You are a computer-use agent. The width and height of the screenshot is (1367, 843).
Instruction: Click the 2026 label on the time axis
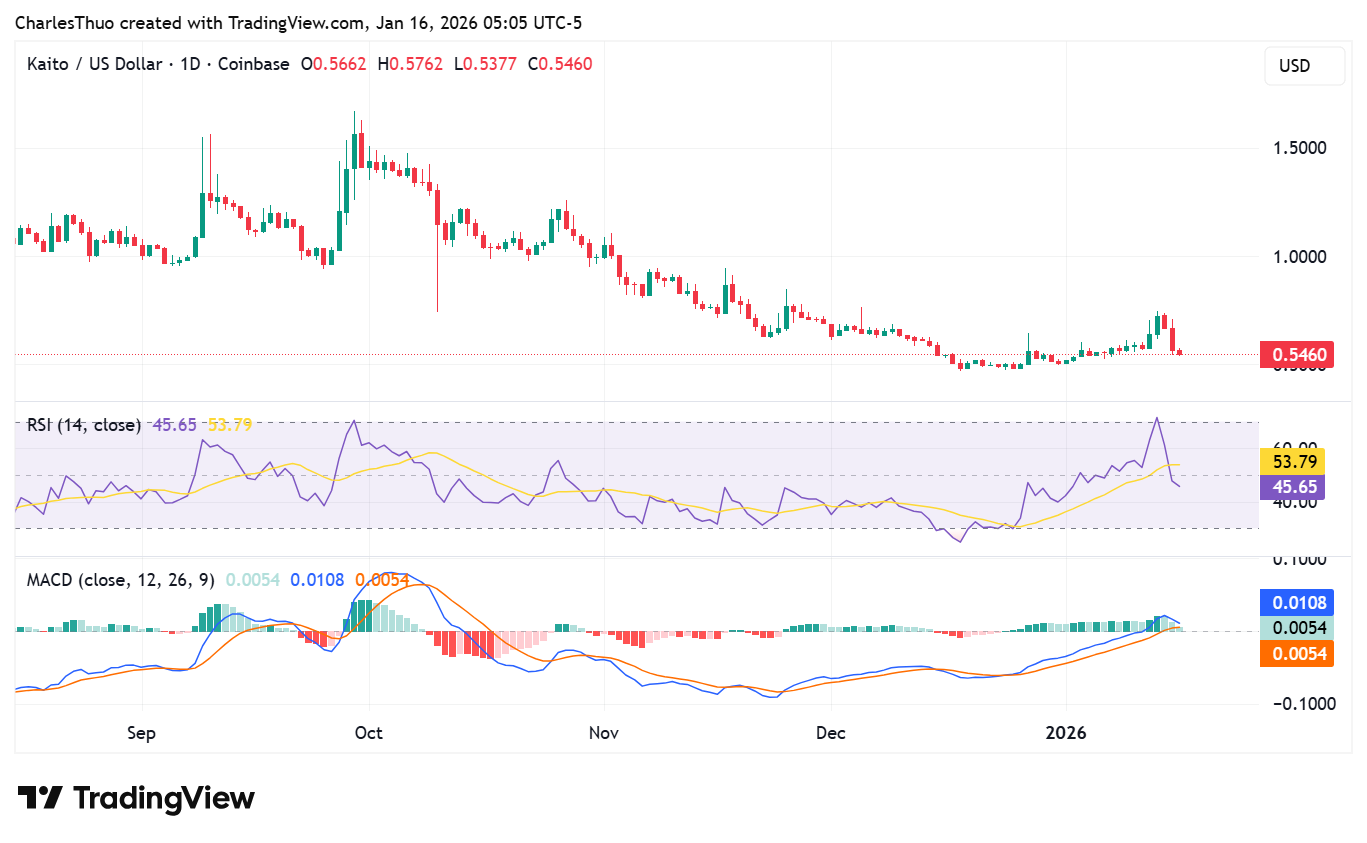[x=1066, y=733]
